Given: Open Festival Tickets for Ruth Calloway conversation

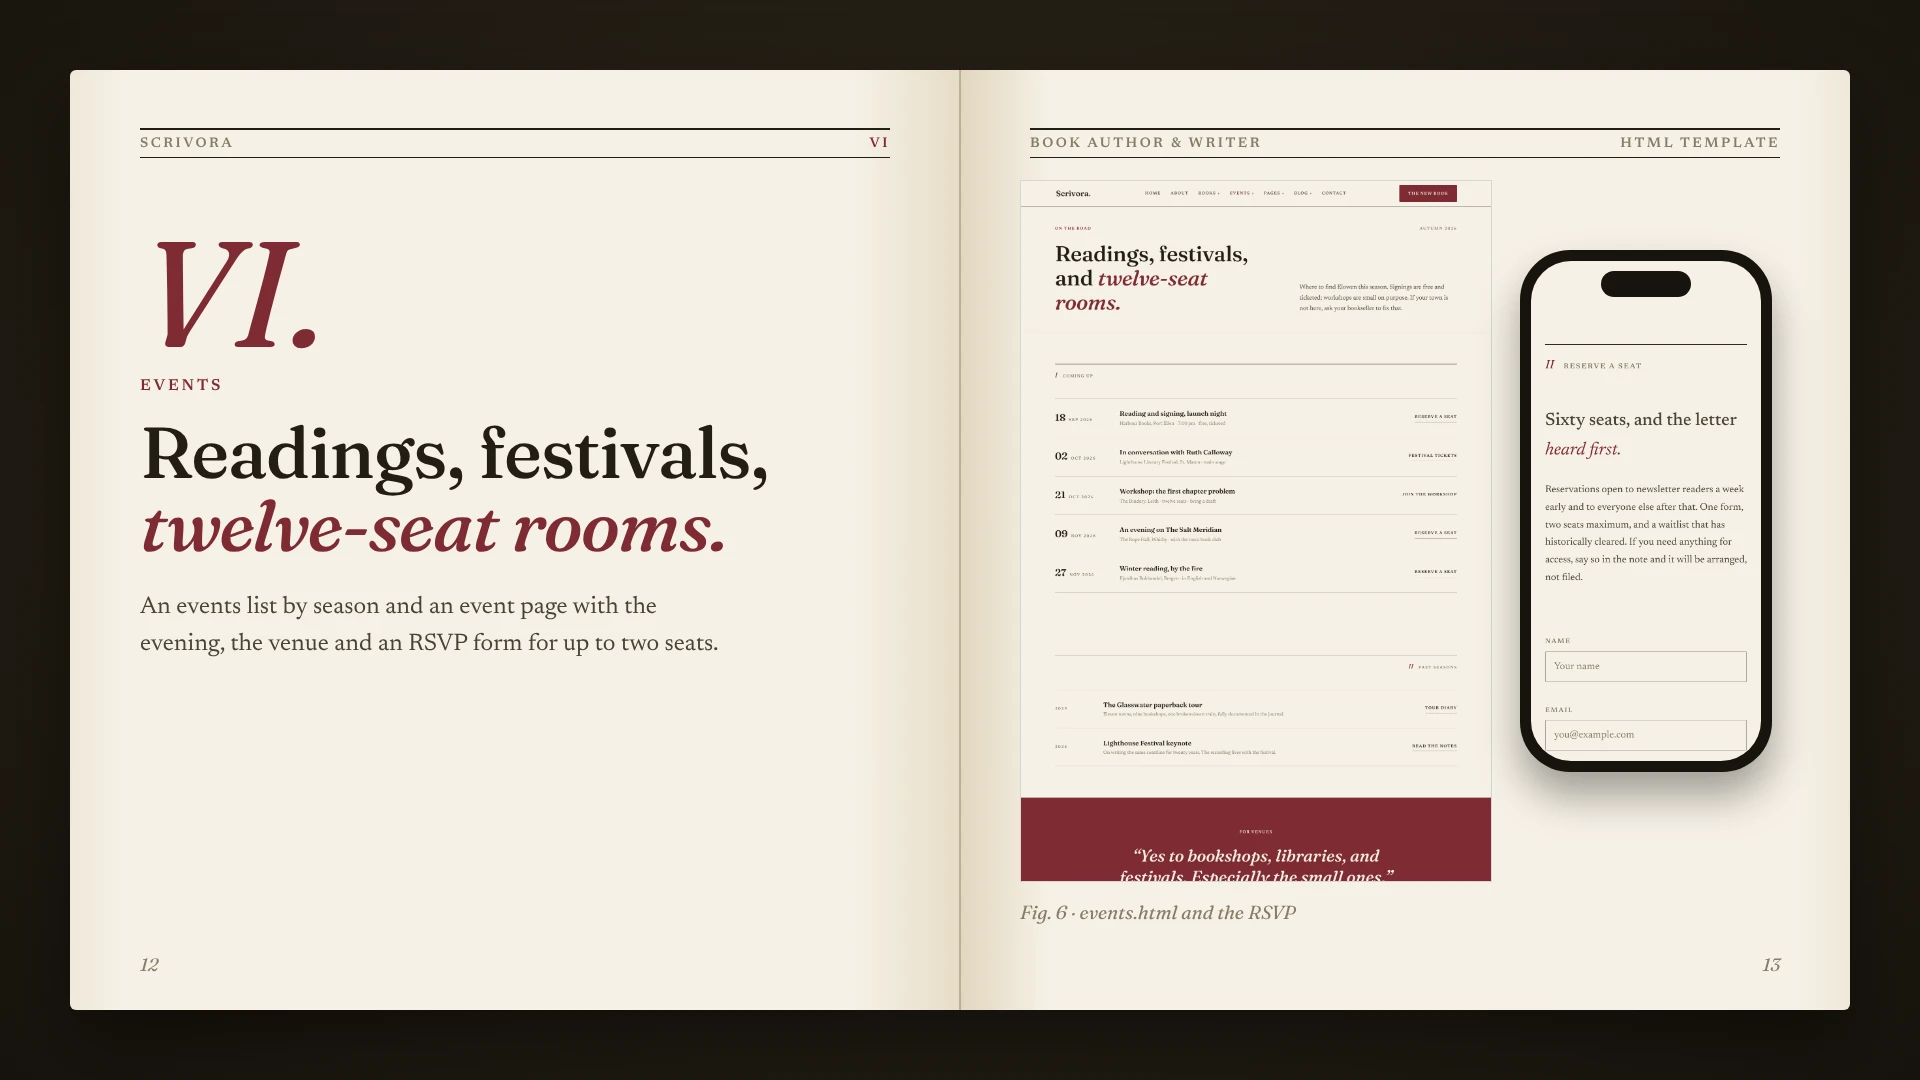Looking at the screenshot, I should [1433, 456].
